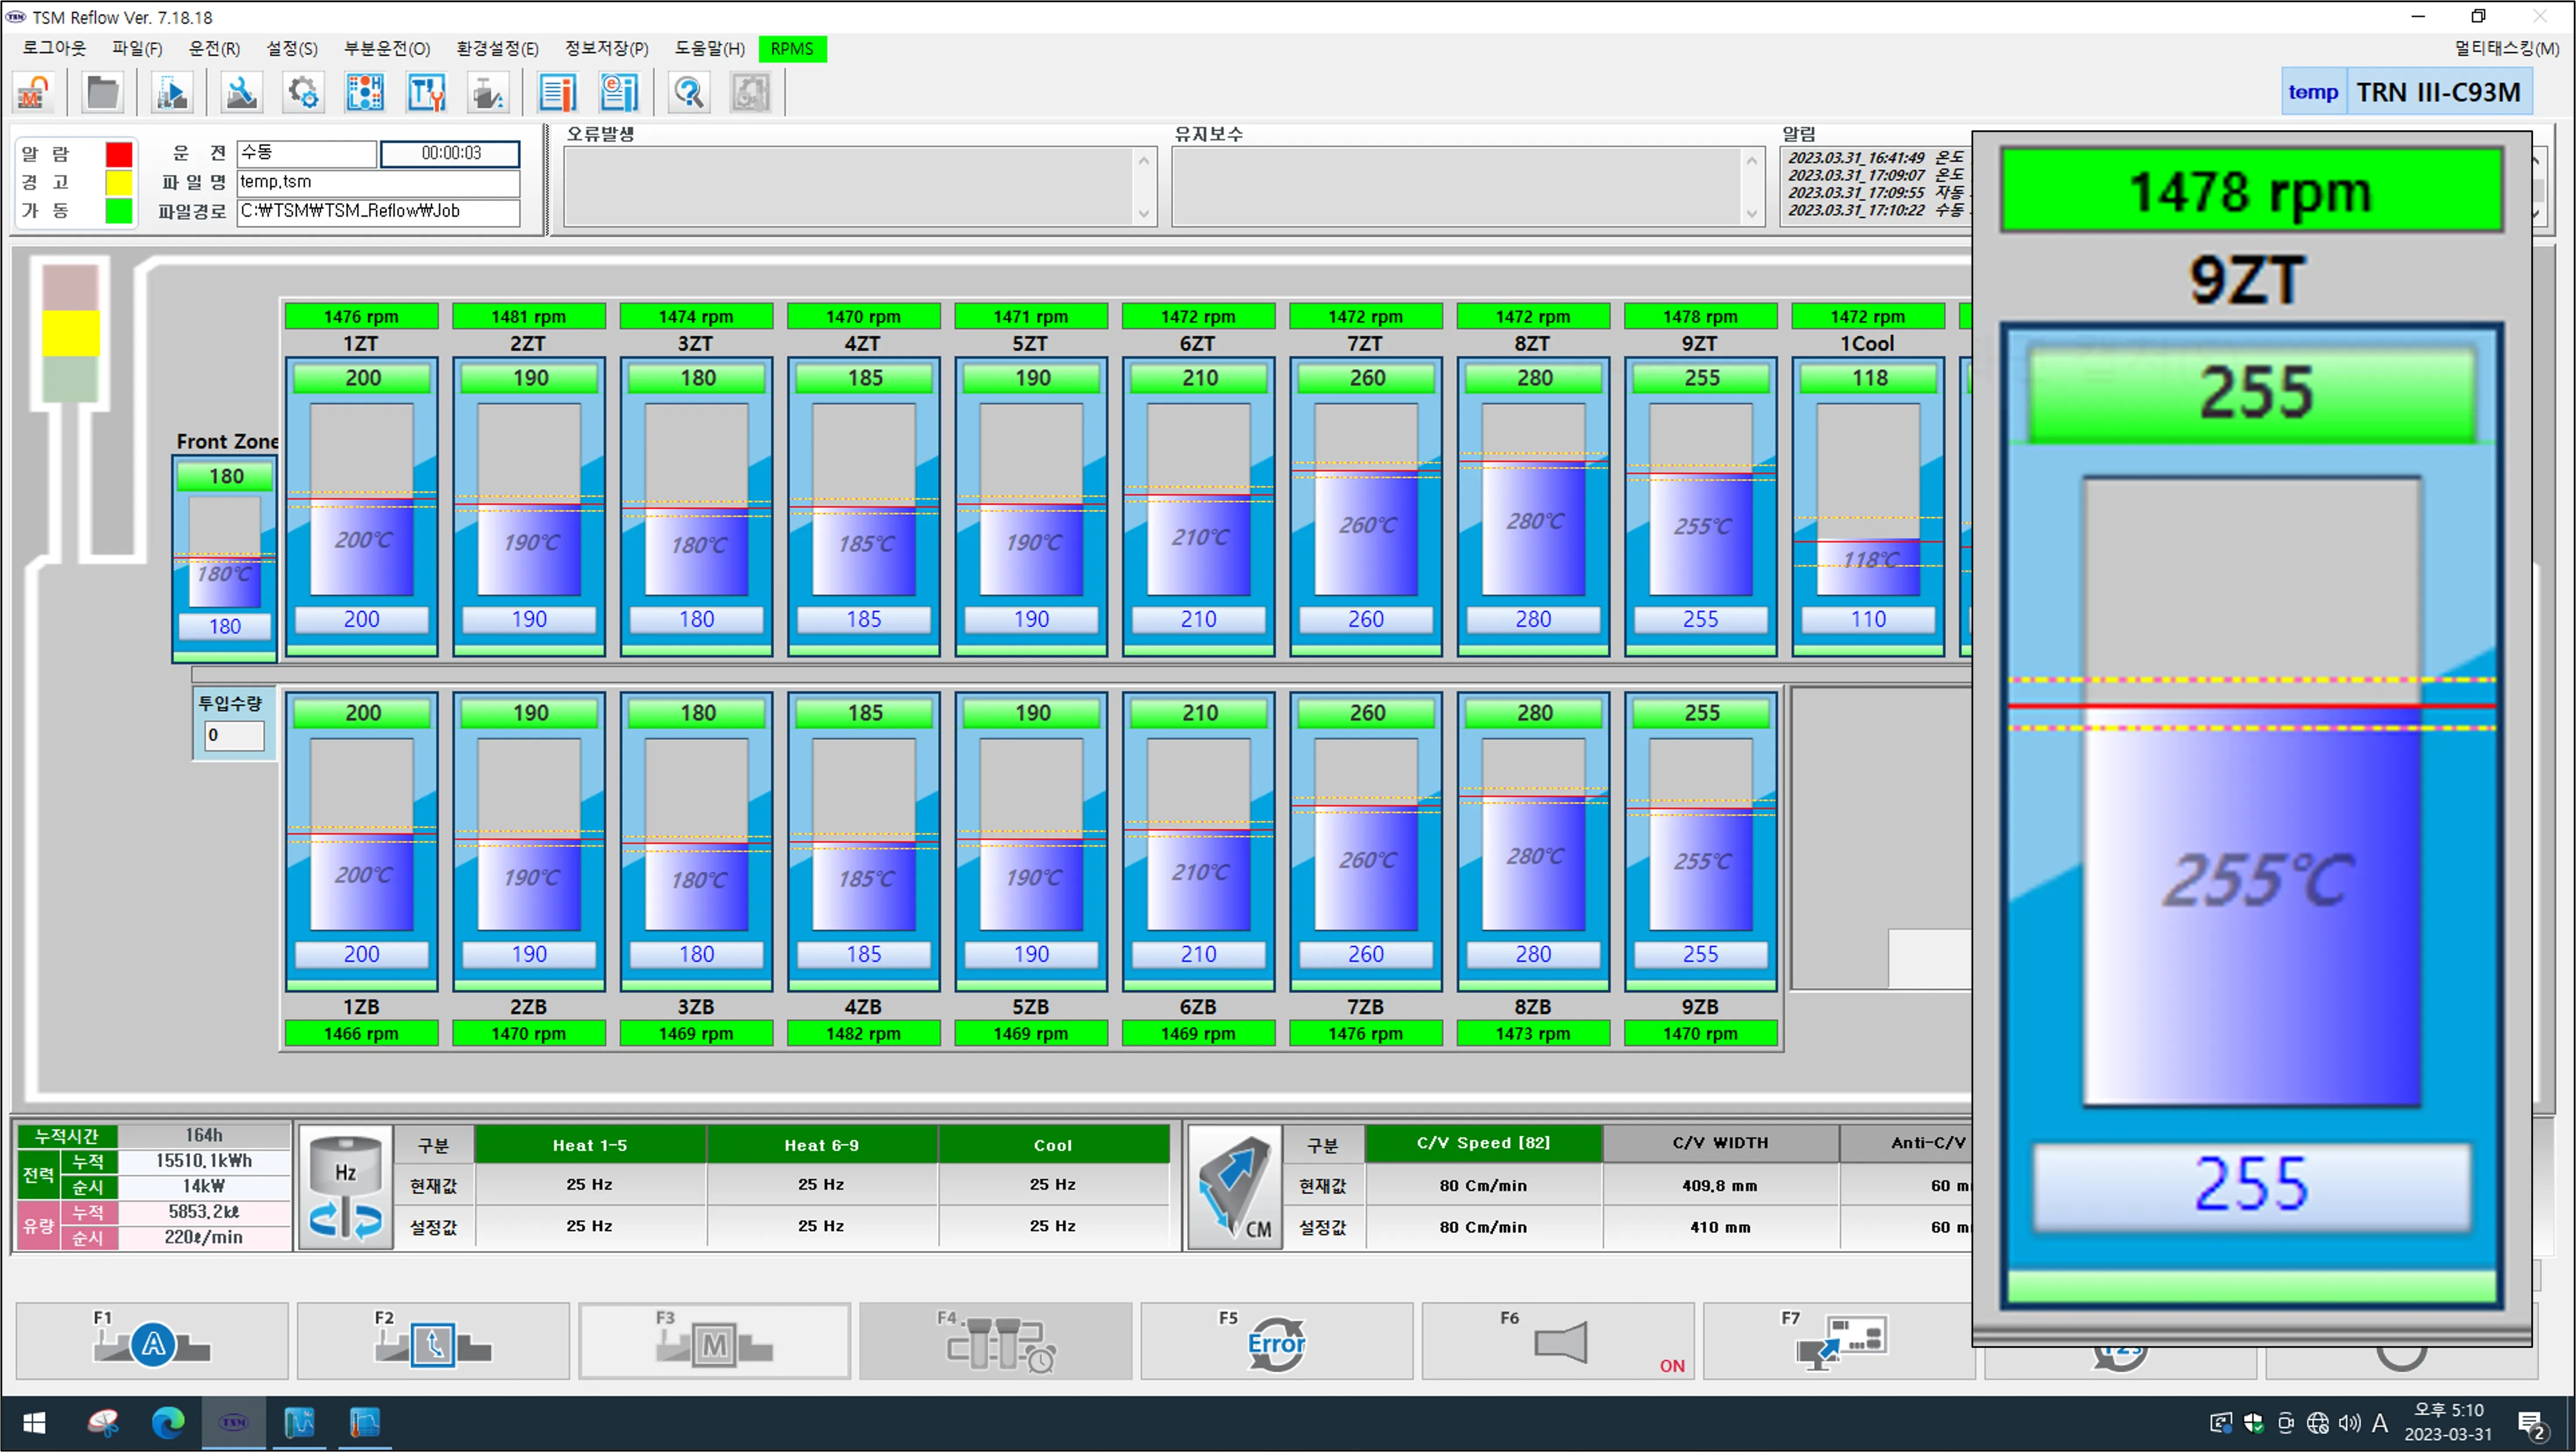Click the 8ZB temperature level gauge

click(1533, 834)
